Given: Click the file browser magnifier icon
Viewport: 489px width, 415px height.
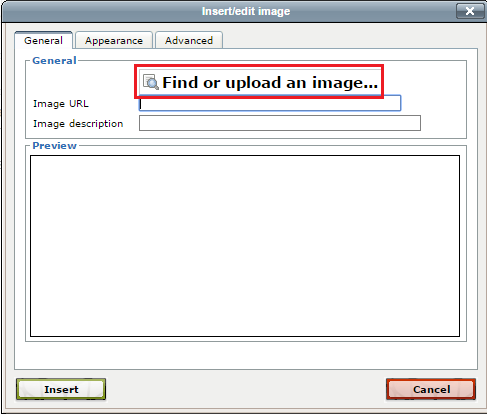Looking at the screenshot, I should pyautogui.click(x=150, y=82).
